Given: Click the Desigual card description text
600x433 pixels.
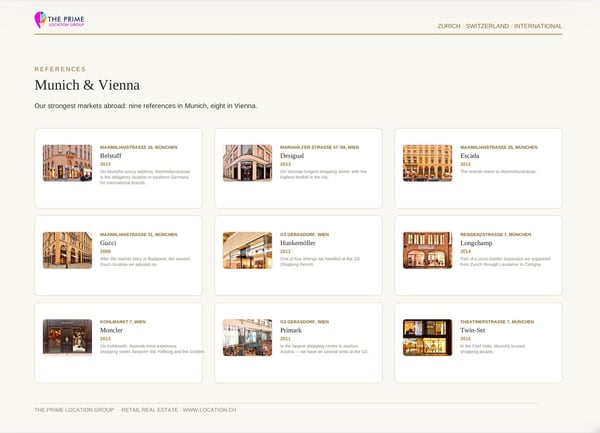Looking at the screenshot, I should click(x=323, y=174).
